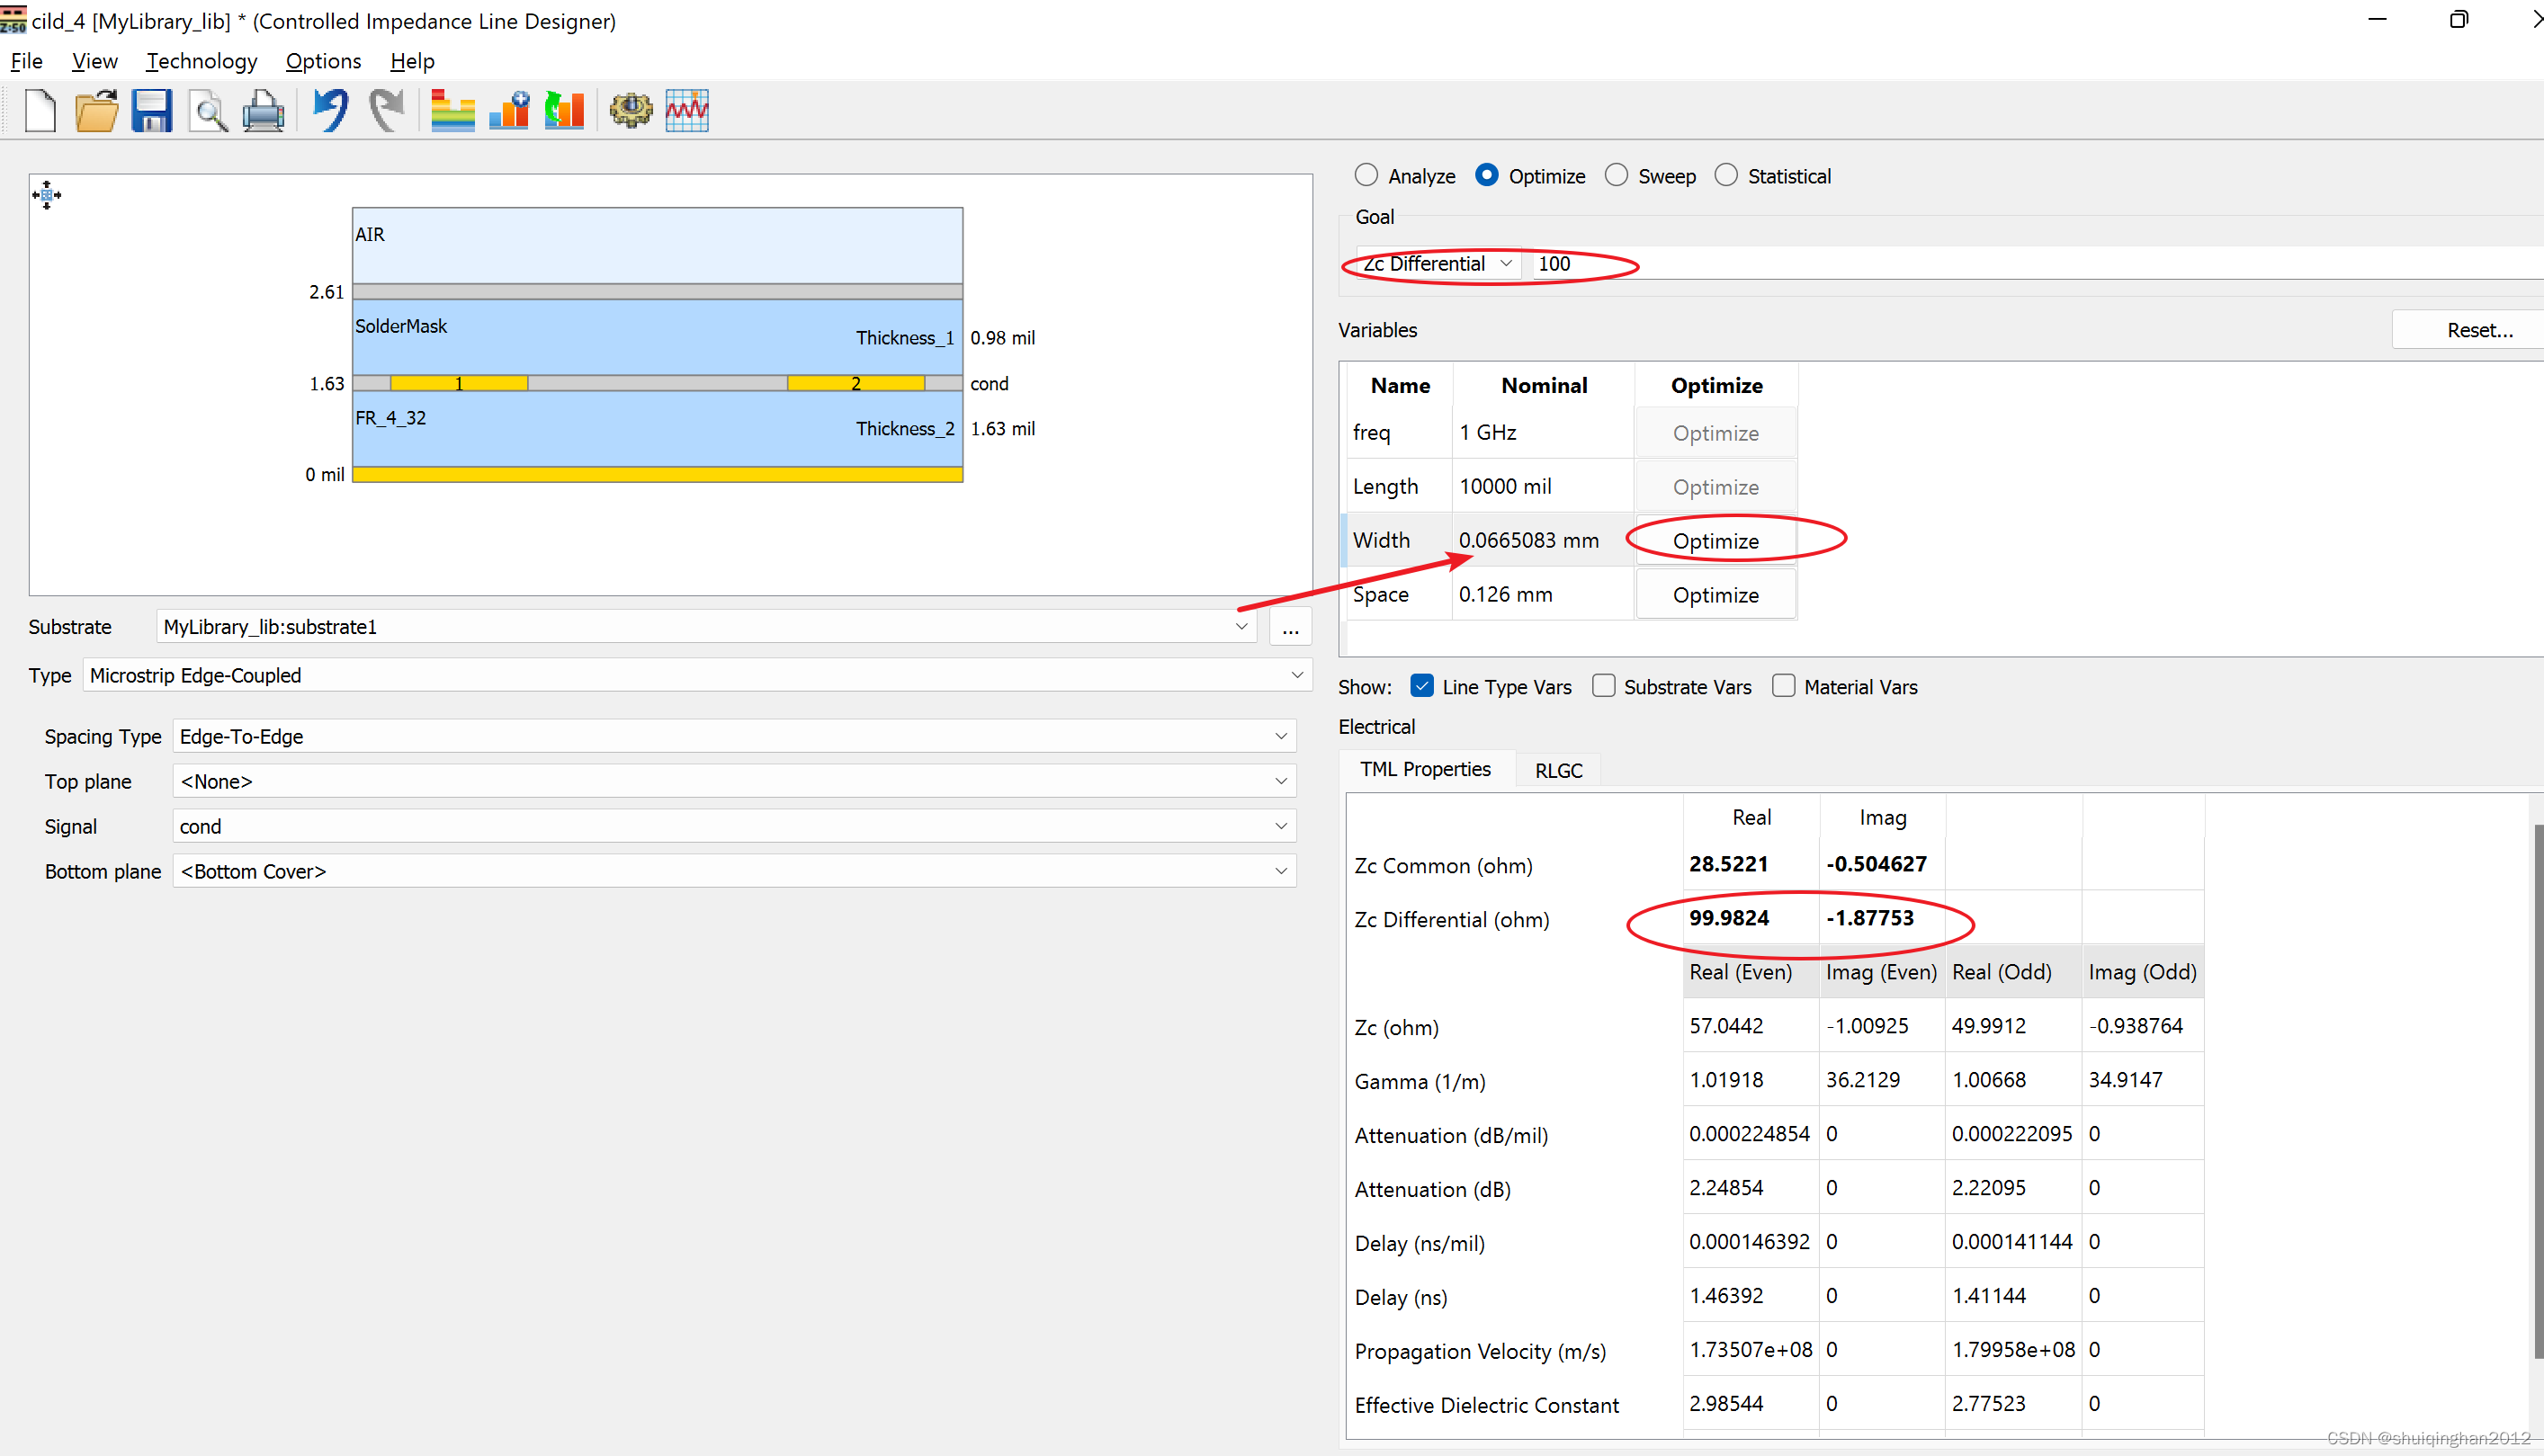Click the Reset... button

[2478, 330]
